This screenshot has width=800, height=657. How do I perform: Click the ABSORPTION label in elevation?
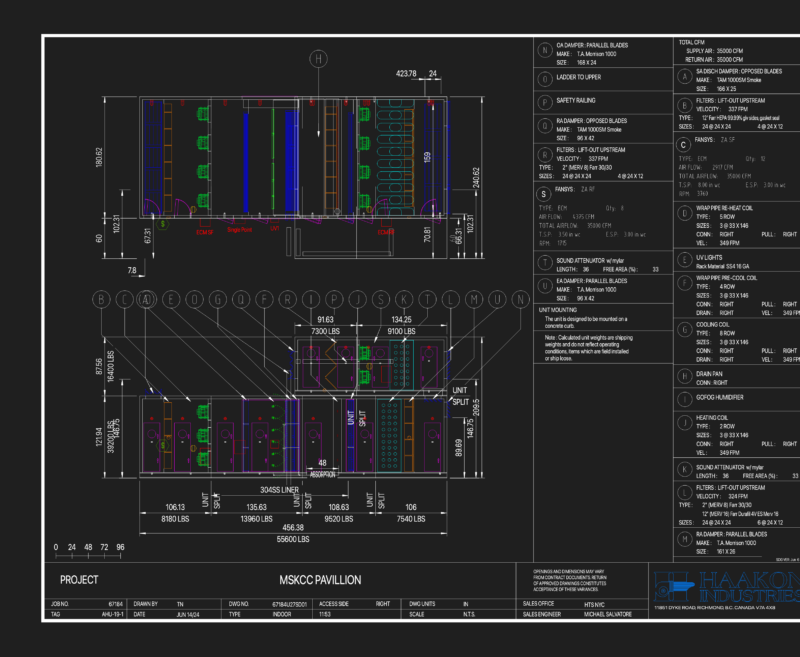point(323,475)
